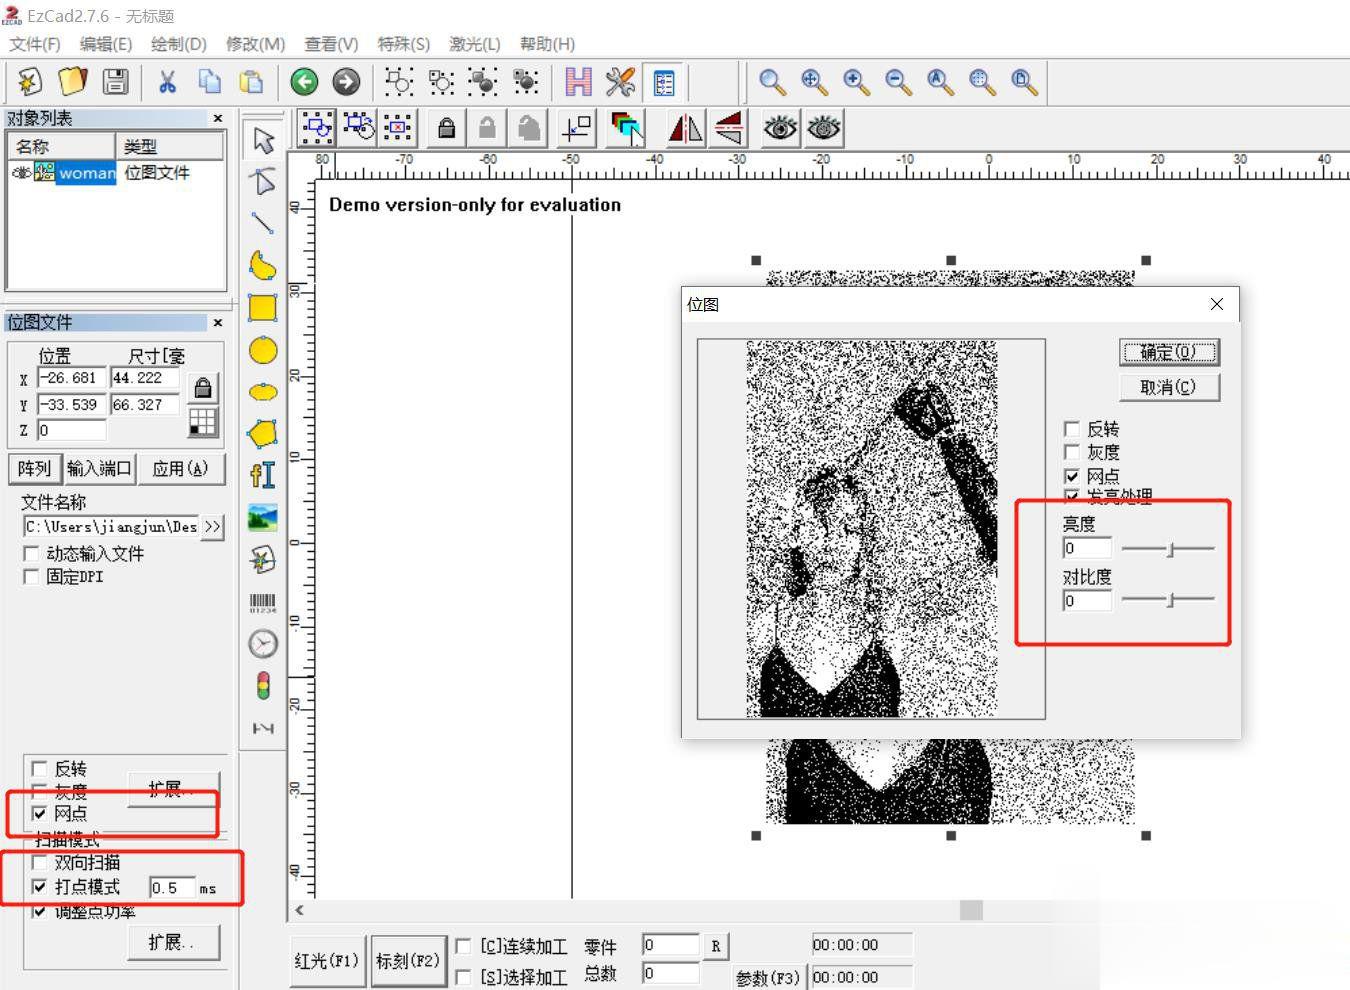
Task: Cut with the scissors icon
Action: tap(167, 81)
